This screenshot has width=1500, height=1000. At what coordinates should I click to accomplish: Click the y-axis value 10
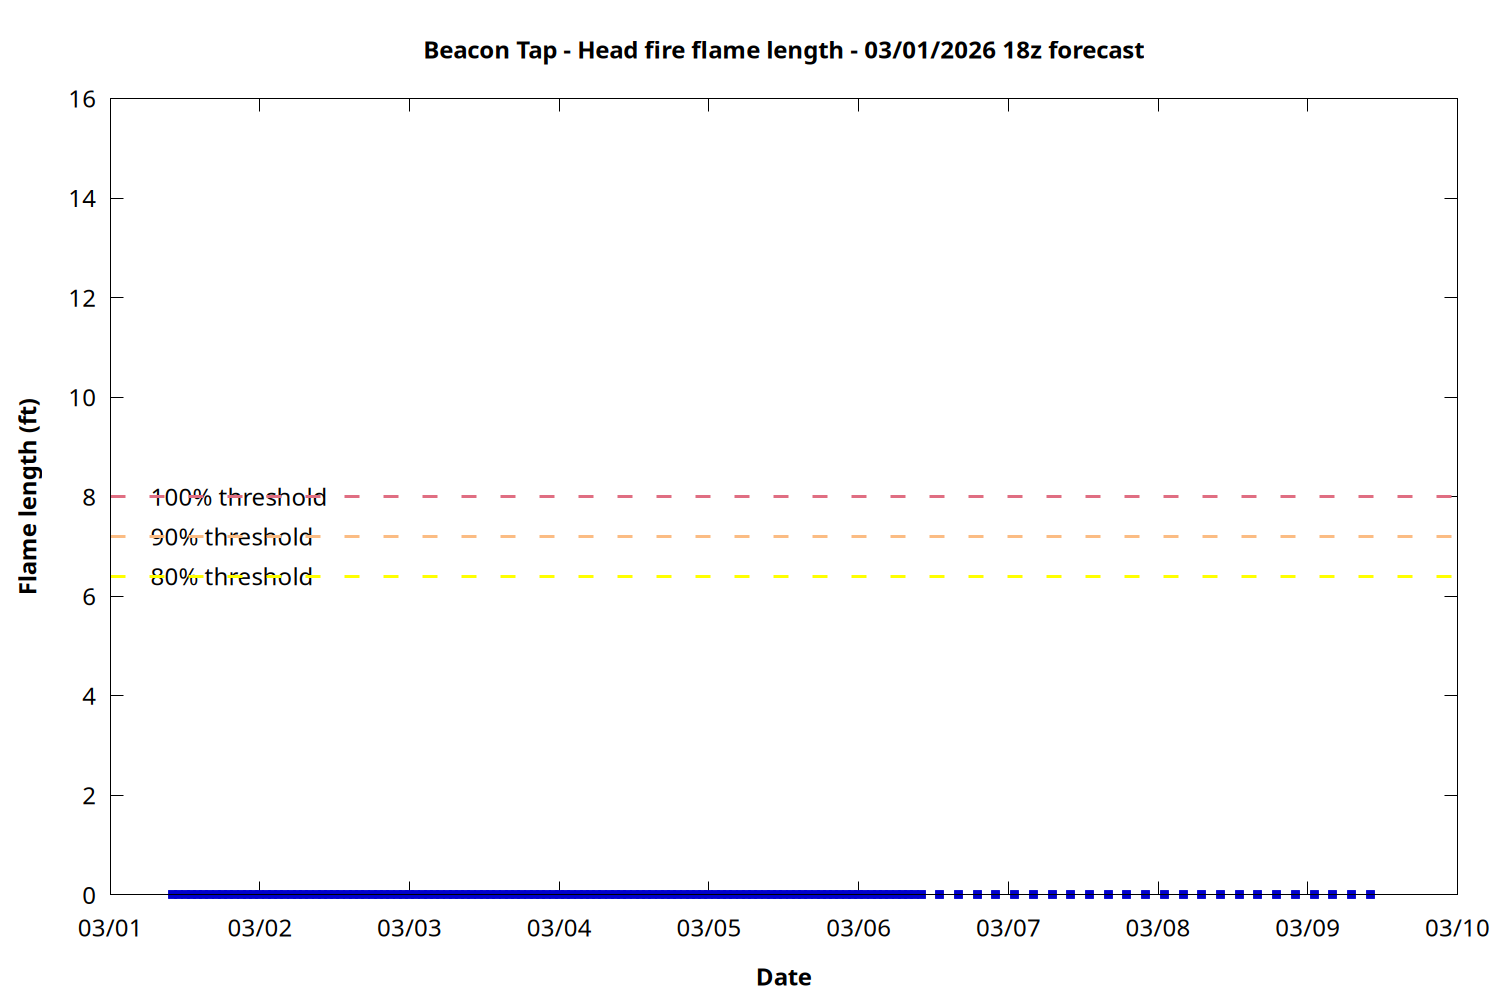point(83,398)
